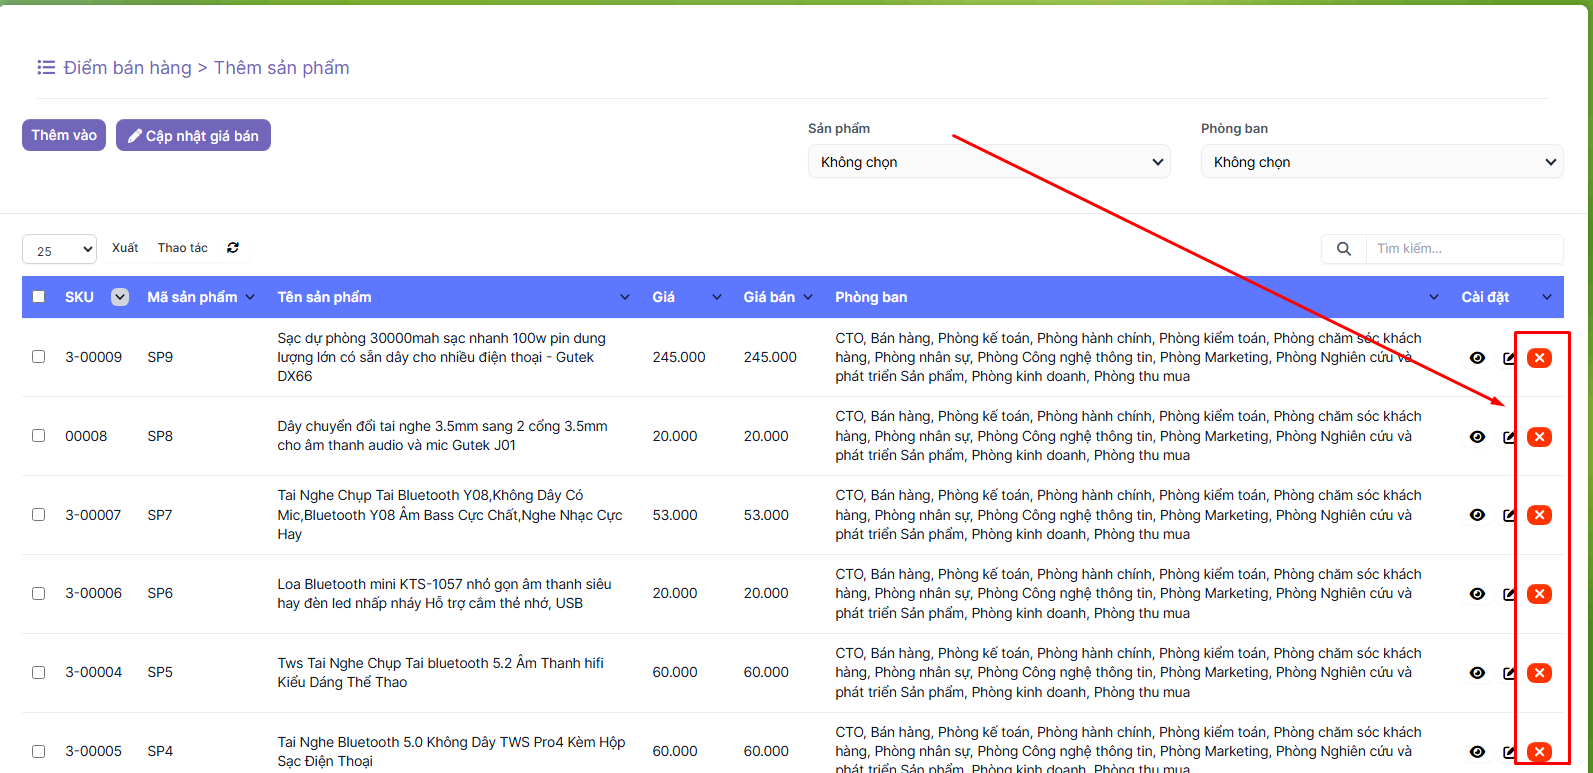Click the red delete icon for SP9

coord(1539,358)
